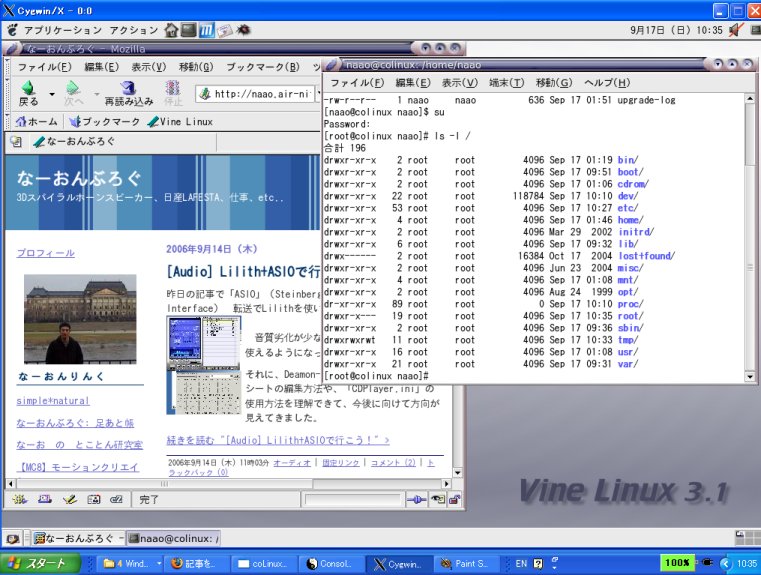
Task: Click the eye cookie icon in Mozilla status bar
Action: (x=438, y=499)
